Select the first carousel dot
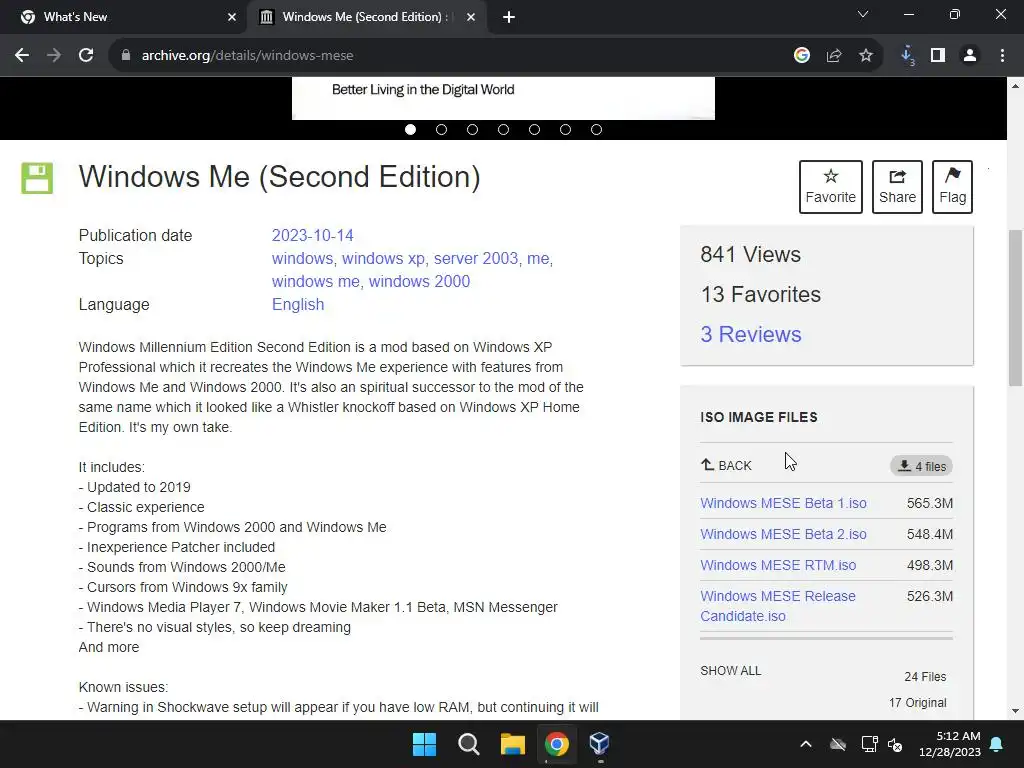 pyautogui.click(x=410, y=129)
